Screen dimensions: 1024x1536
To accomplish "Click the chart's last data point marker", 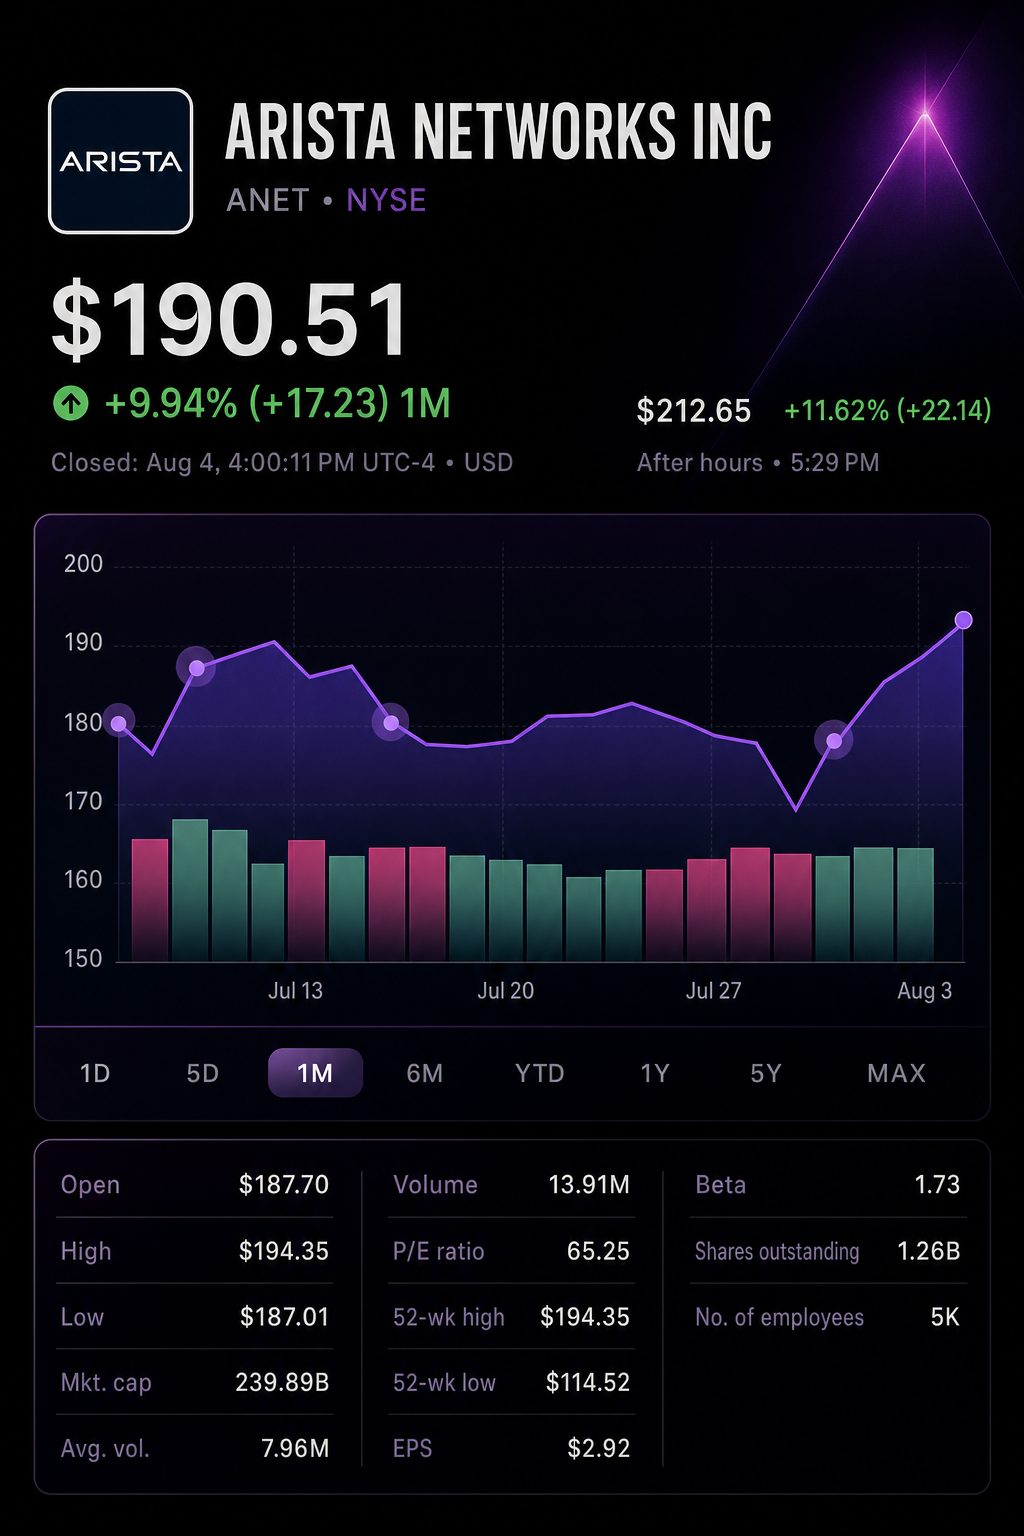I will (963, 620).
